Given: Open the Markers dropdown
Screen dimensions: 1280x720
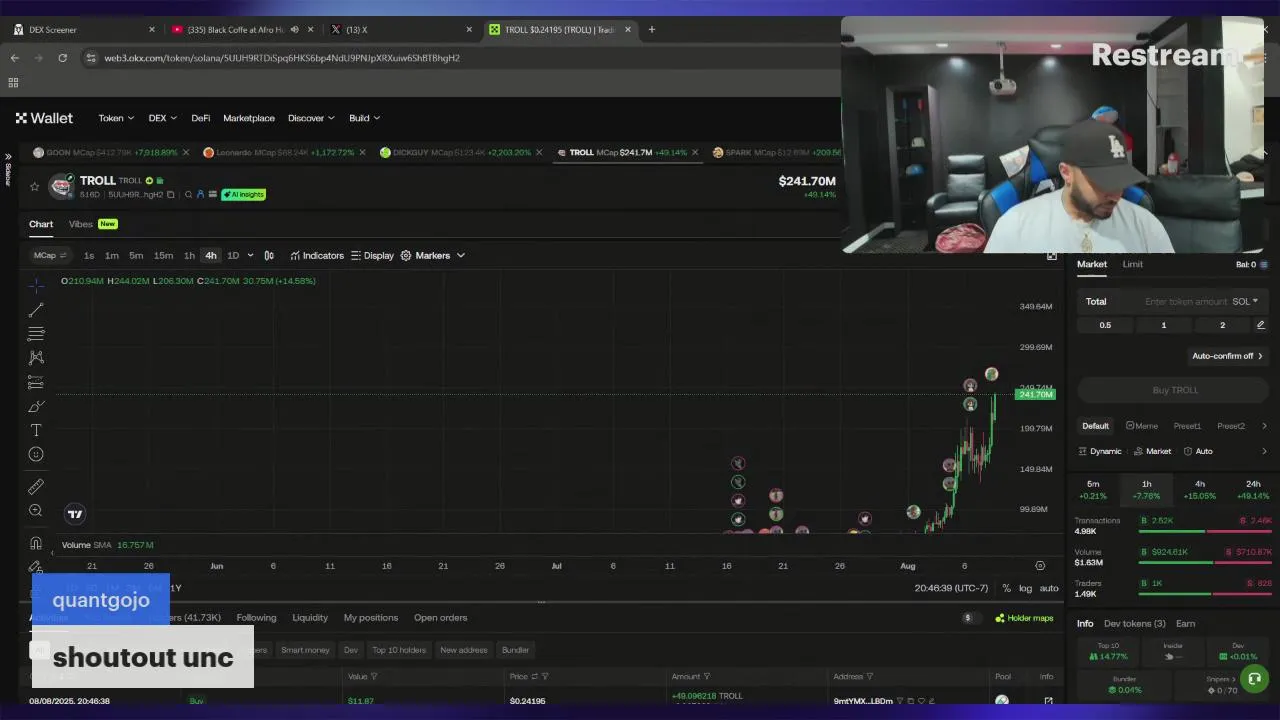Looking at the screenshot, I should pos(433,255).
